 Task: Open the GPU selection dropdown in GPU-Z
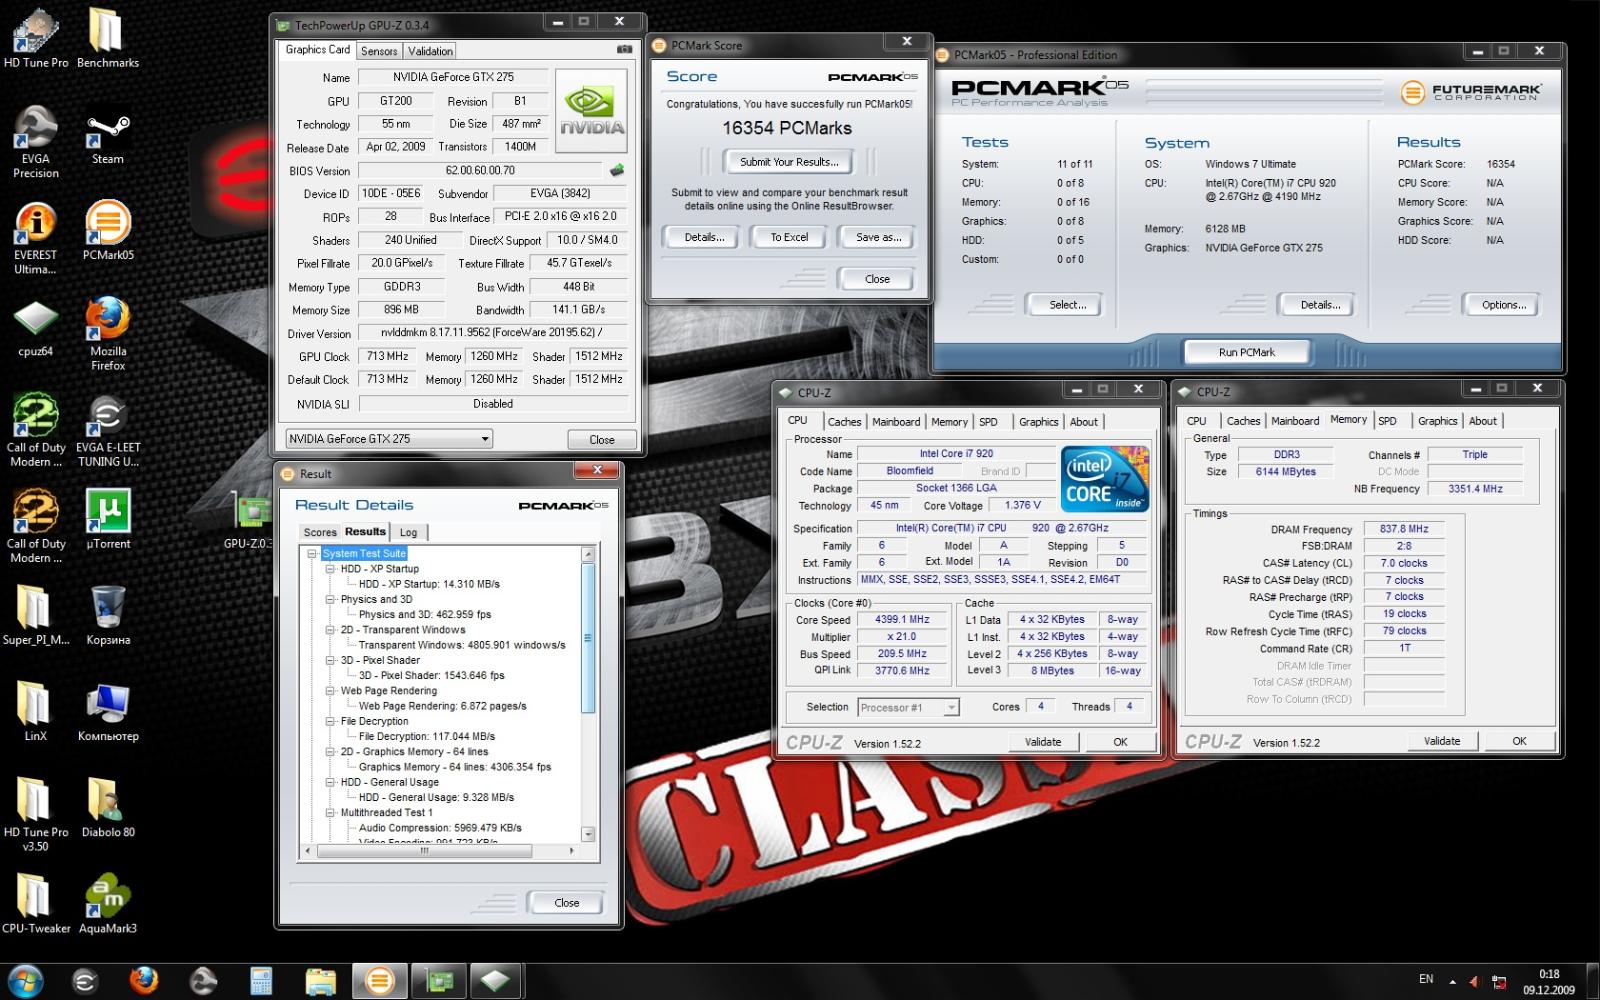[x=389, y=438]
